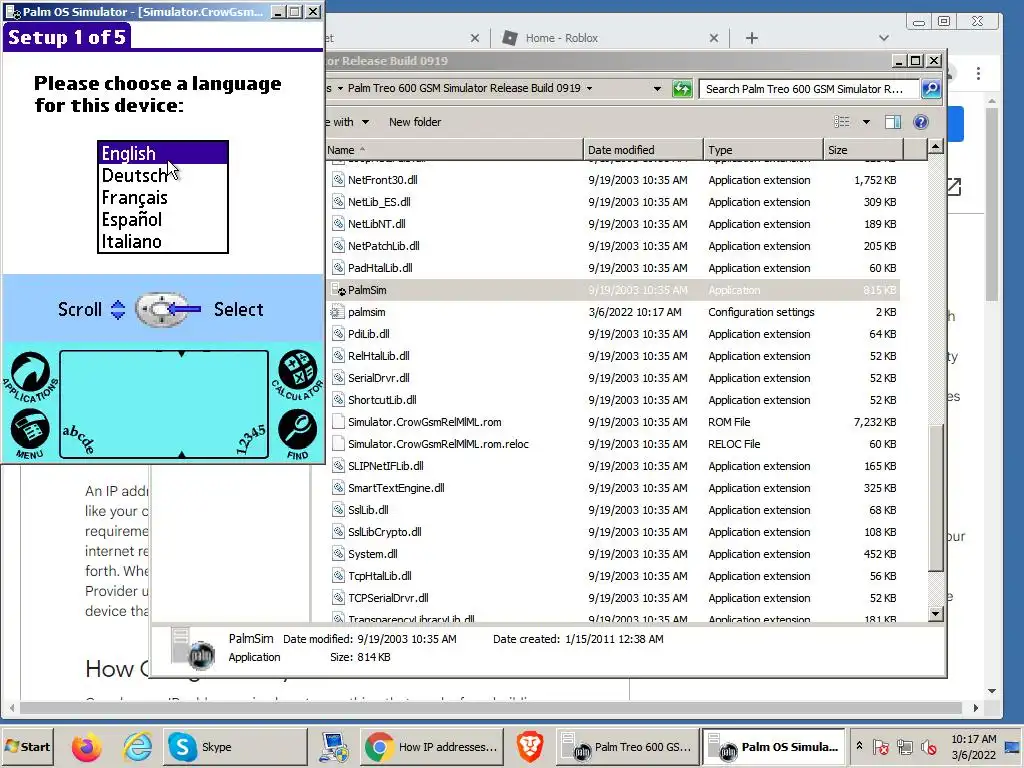The height and width of the screenshot is (768, 1024).
Task: Choose Español as device language
Action: pyautogui.click(x=163, y=219)
